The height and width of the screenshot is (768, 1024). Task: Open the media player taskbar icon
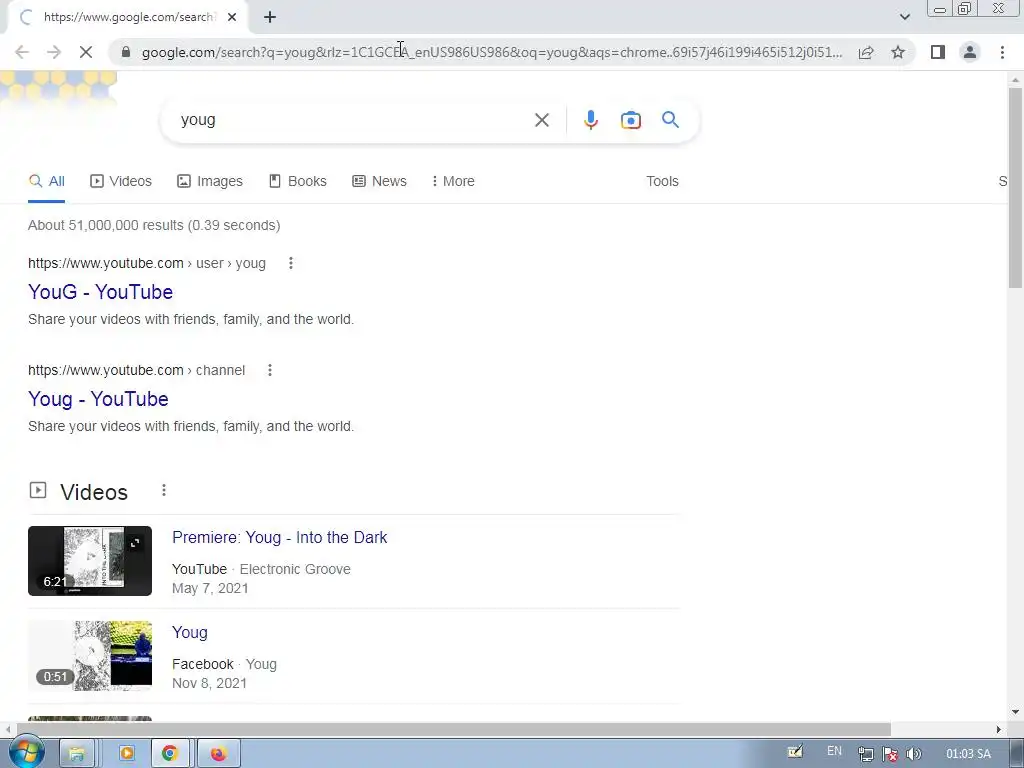[x=127, y=754]
